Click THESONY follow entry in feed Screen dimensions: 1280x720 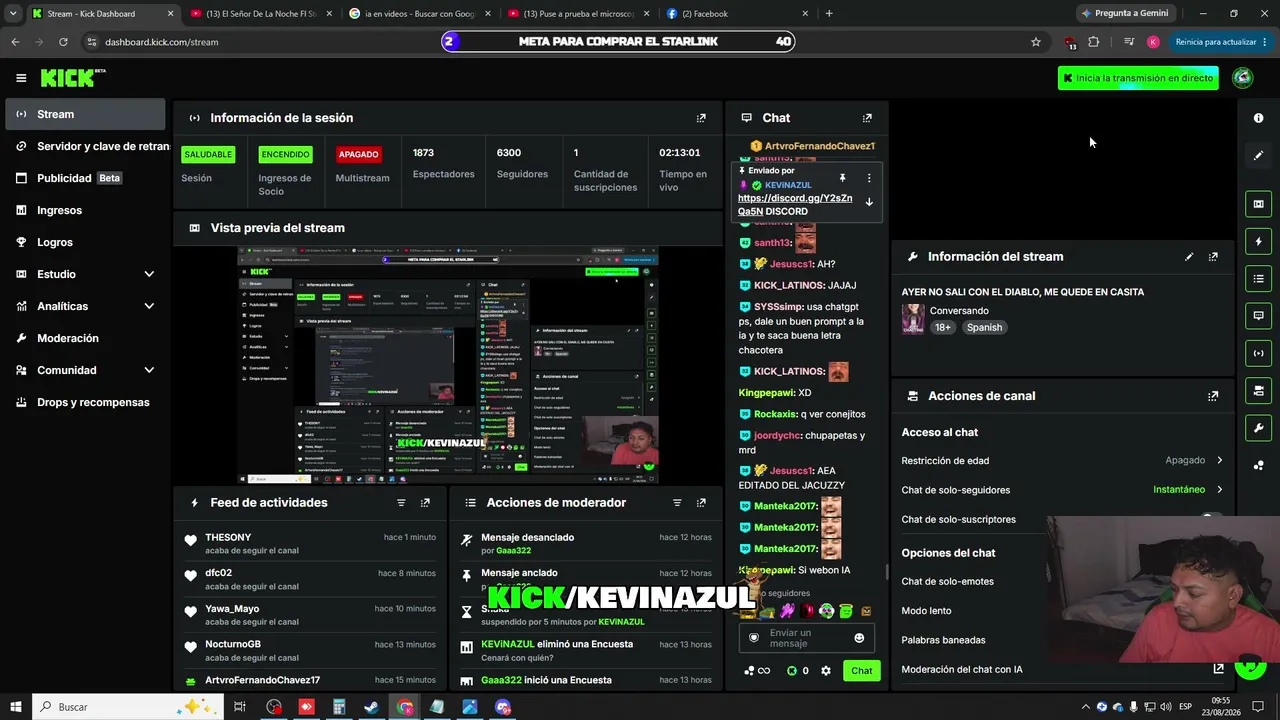point(310,544)
